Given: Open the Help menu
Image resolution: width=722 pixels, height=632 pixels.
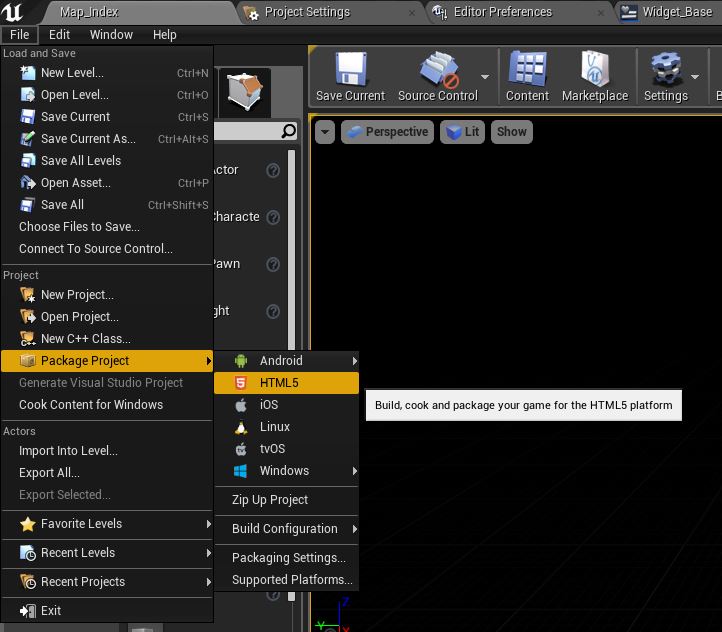Looking at the screenshot, I should pyautogui.click(x=165, y=35).
